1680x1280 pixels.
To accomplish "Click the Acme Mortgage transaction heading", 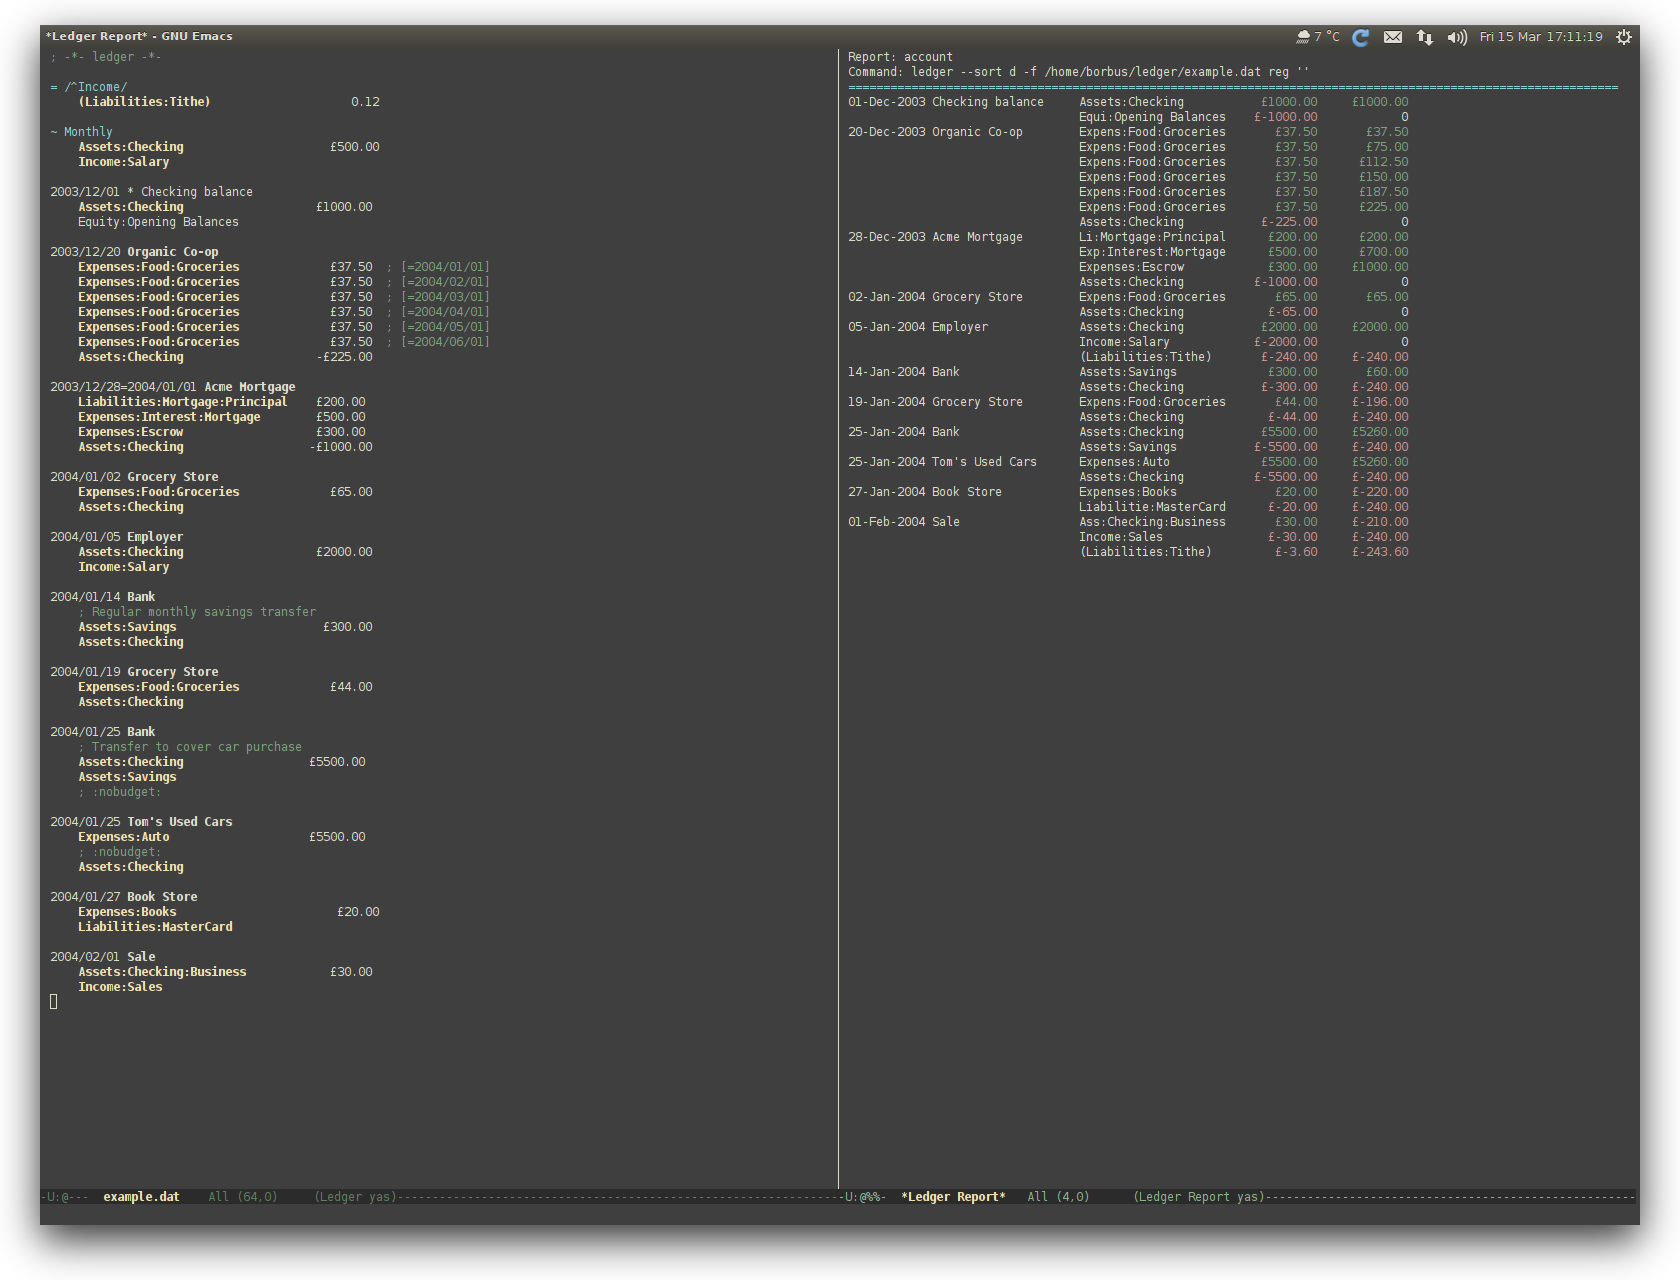I will point(250,386).
